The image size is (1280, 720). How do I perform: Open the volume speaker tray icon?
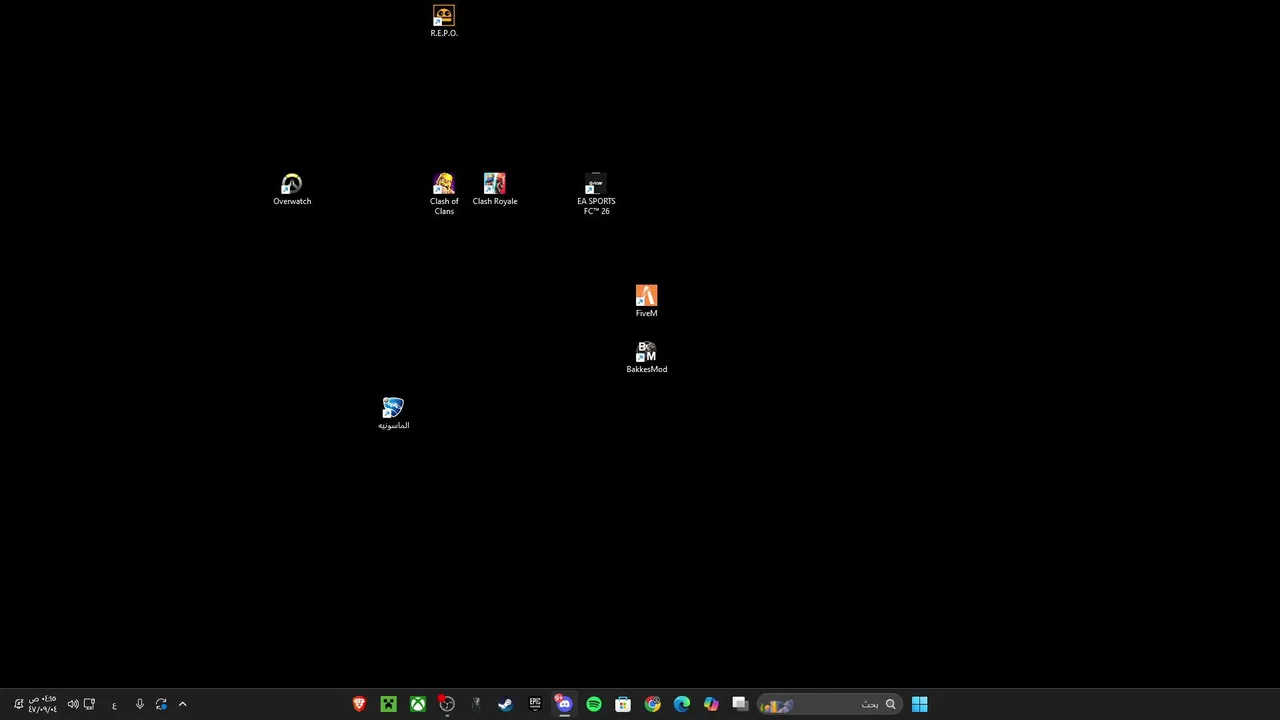pyautogui.click(x=73, y=704)
